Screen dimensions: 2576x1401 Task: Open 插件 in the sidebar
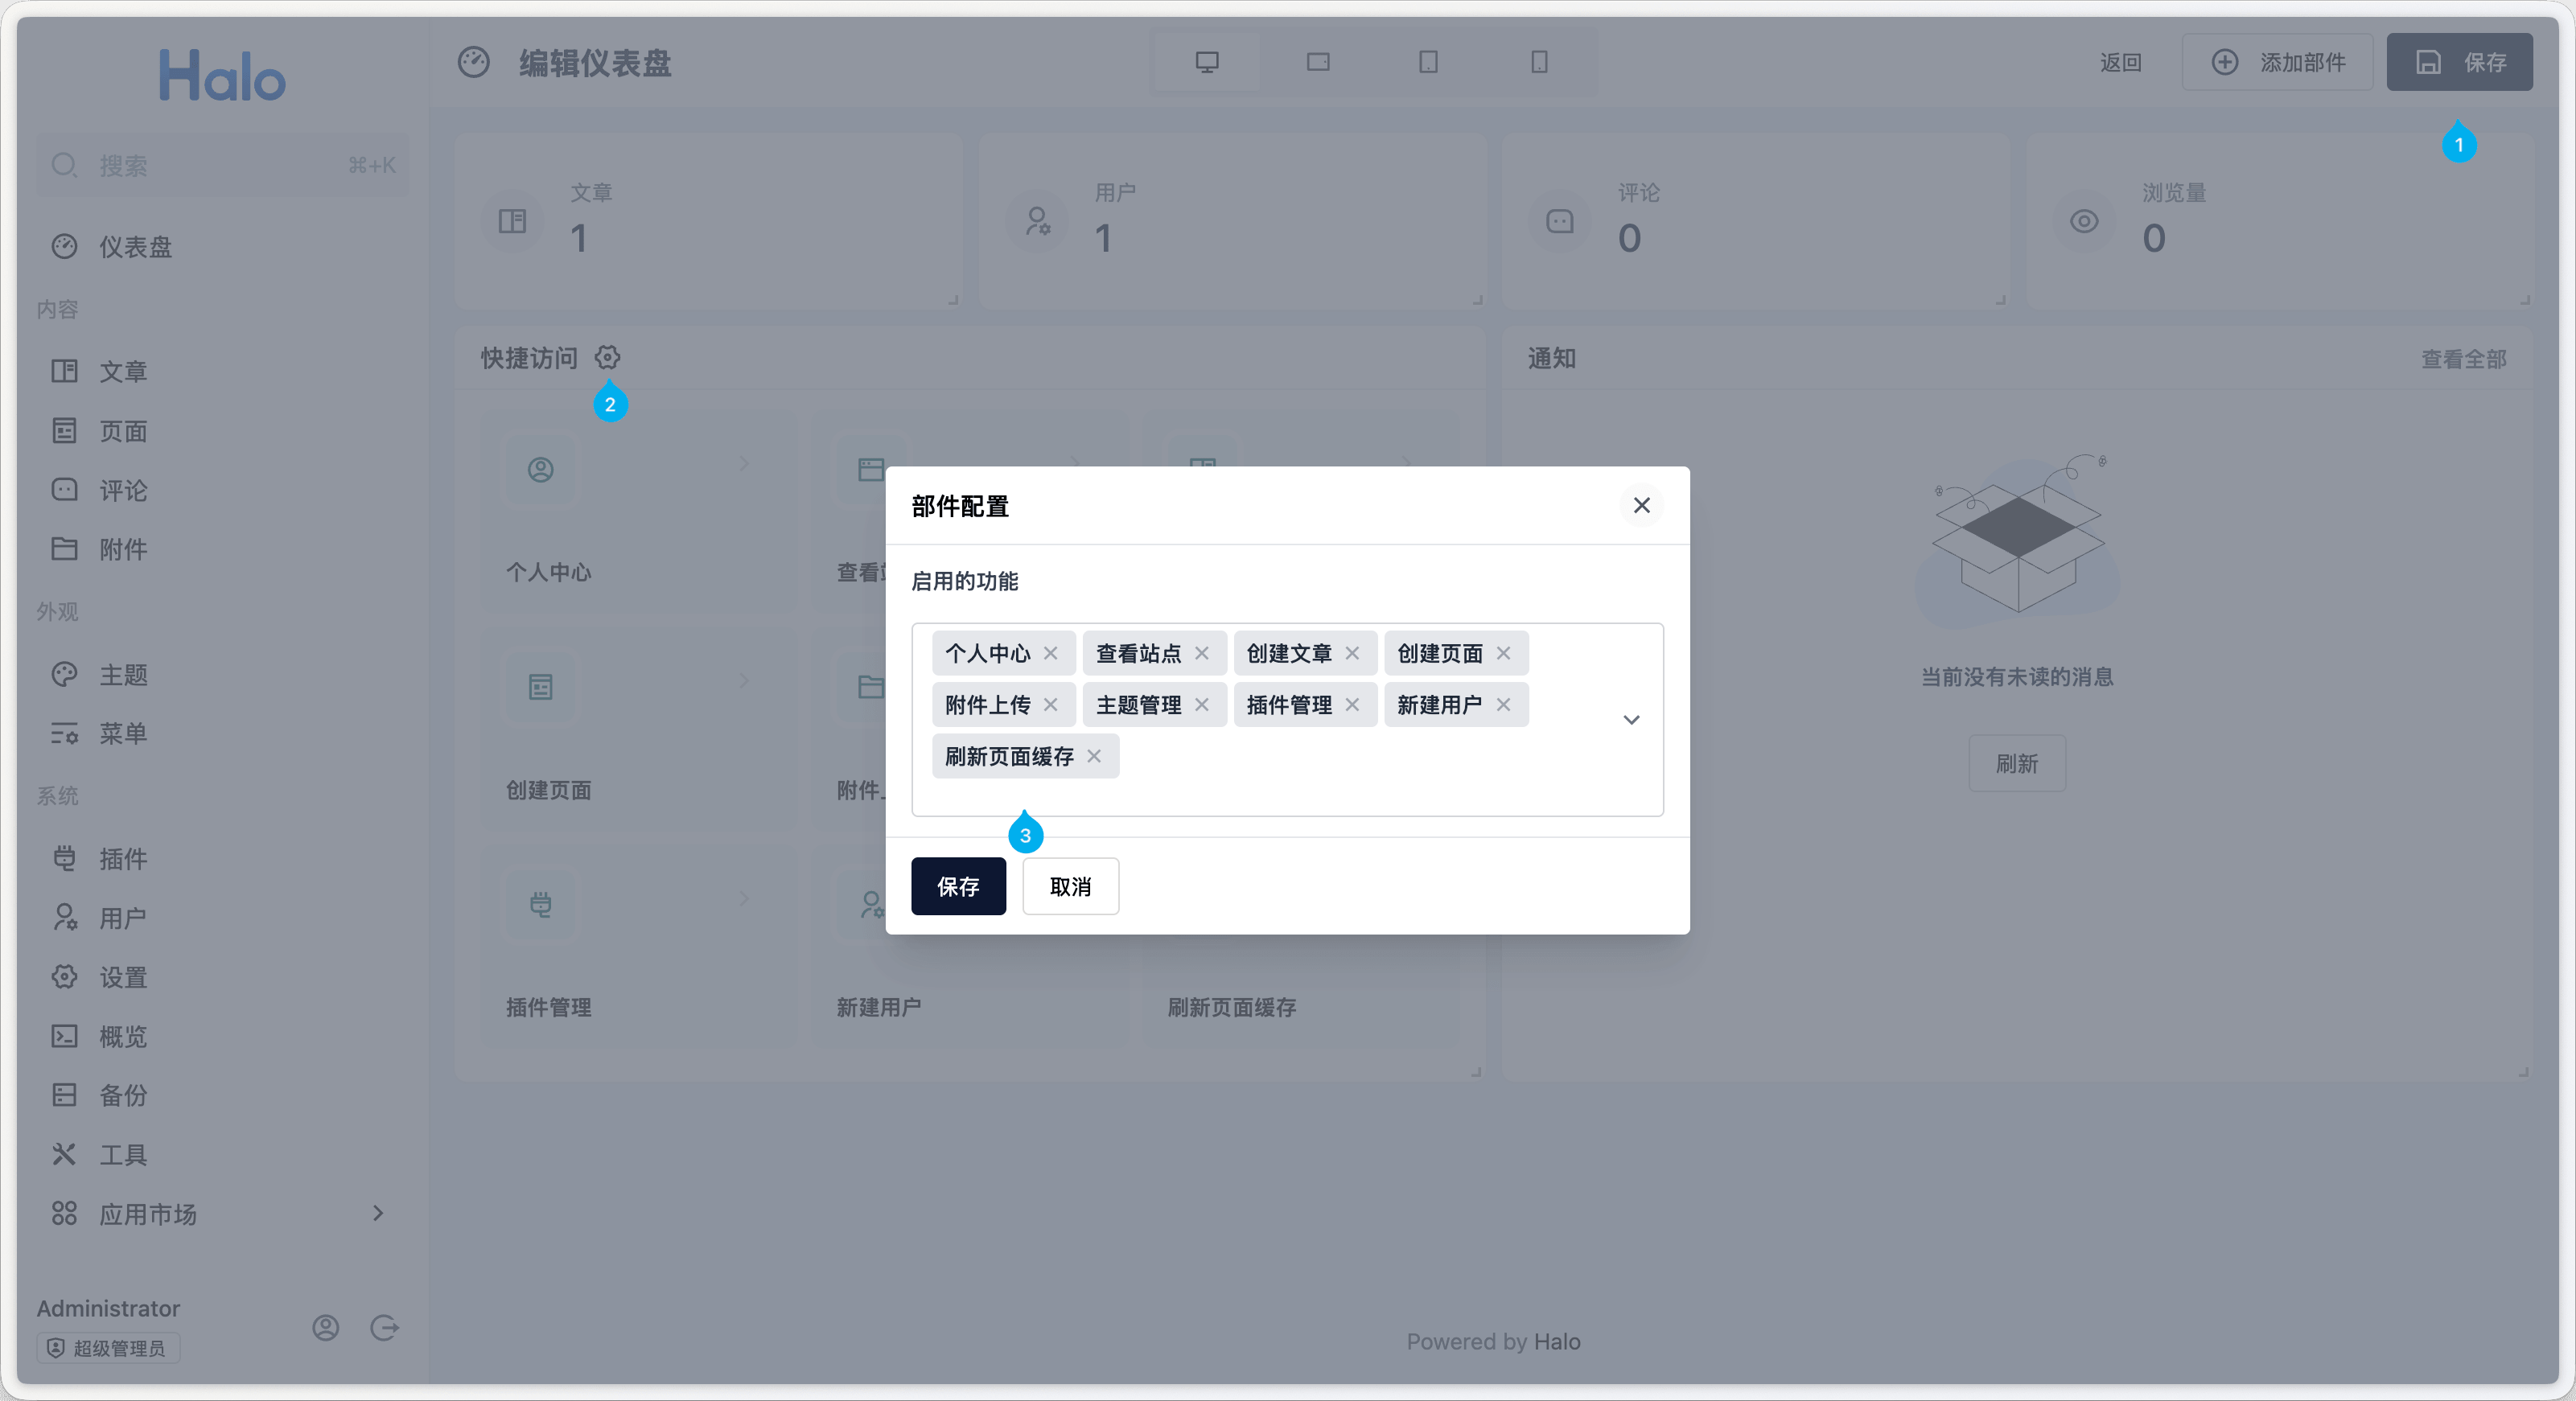[x=122, y=858]
